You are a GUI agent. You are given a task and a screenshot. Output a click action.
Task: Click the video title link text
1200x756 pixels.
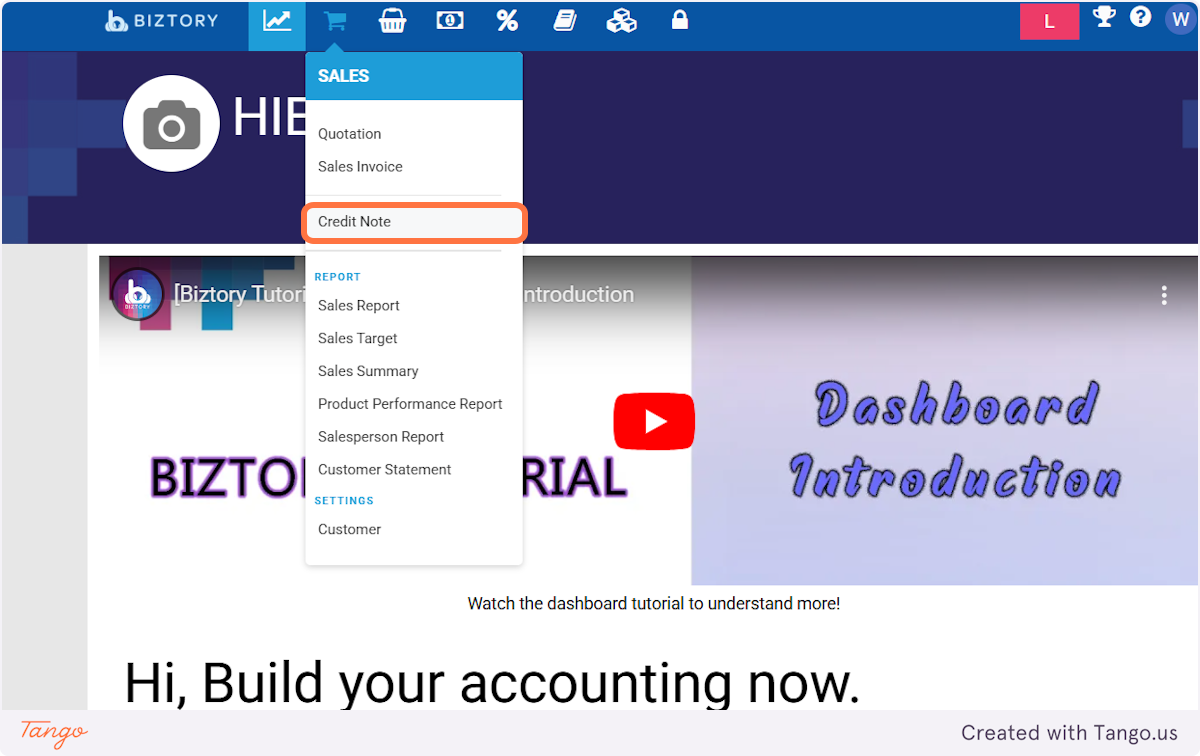[x=404, y=295]
